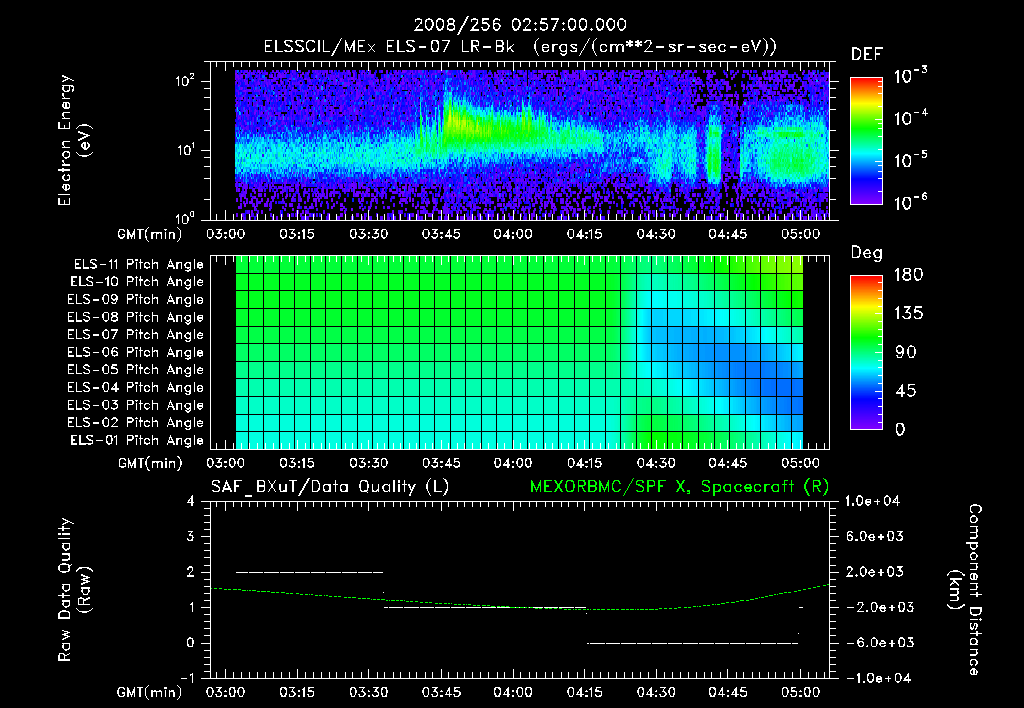The height and width of the screenshot is (708, 1024).
Task: Select the Raw Data Quality (Raw) axis label
Action: pyautogui.click(x=74, y=590)
